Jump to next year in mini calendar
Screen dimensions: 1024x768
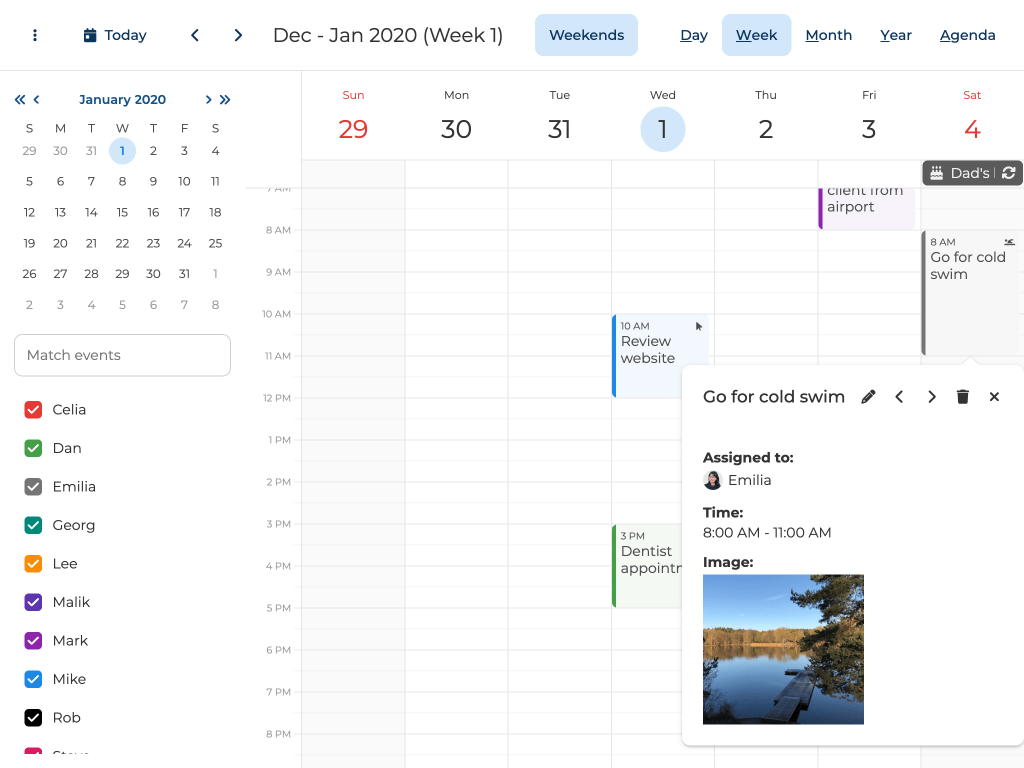coord(225,99)
